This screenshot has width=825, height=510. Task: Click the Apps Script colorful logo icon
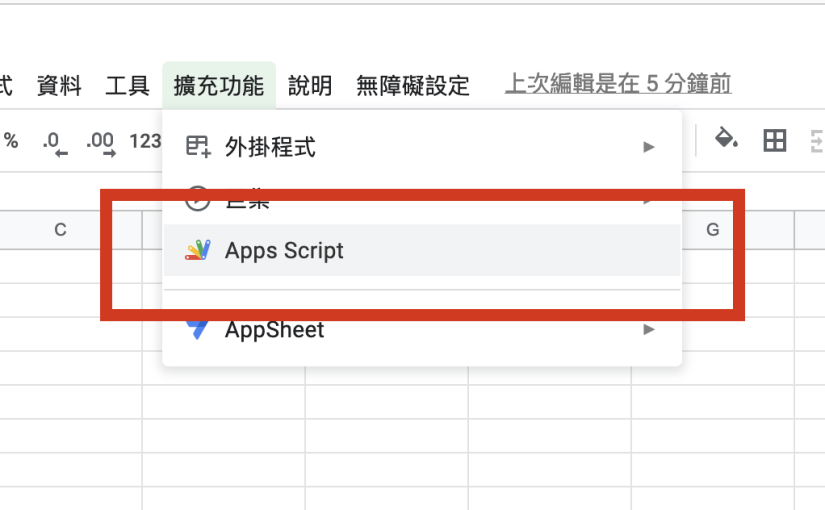[198, 250]
